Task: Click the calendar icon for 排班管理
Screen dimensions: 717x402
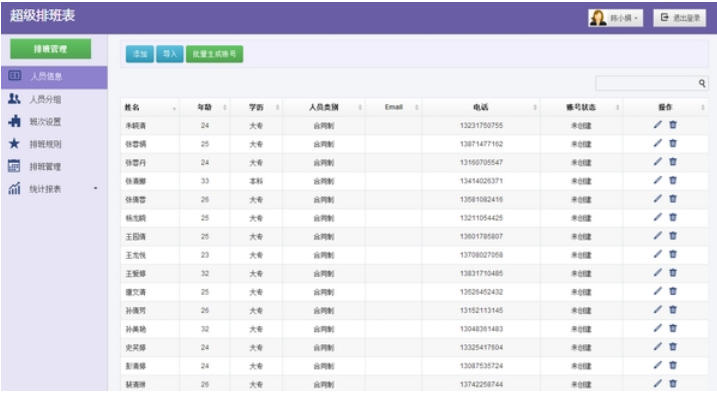Action: click(15, 166)
